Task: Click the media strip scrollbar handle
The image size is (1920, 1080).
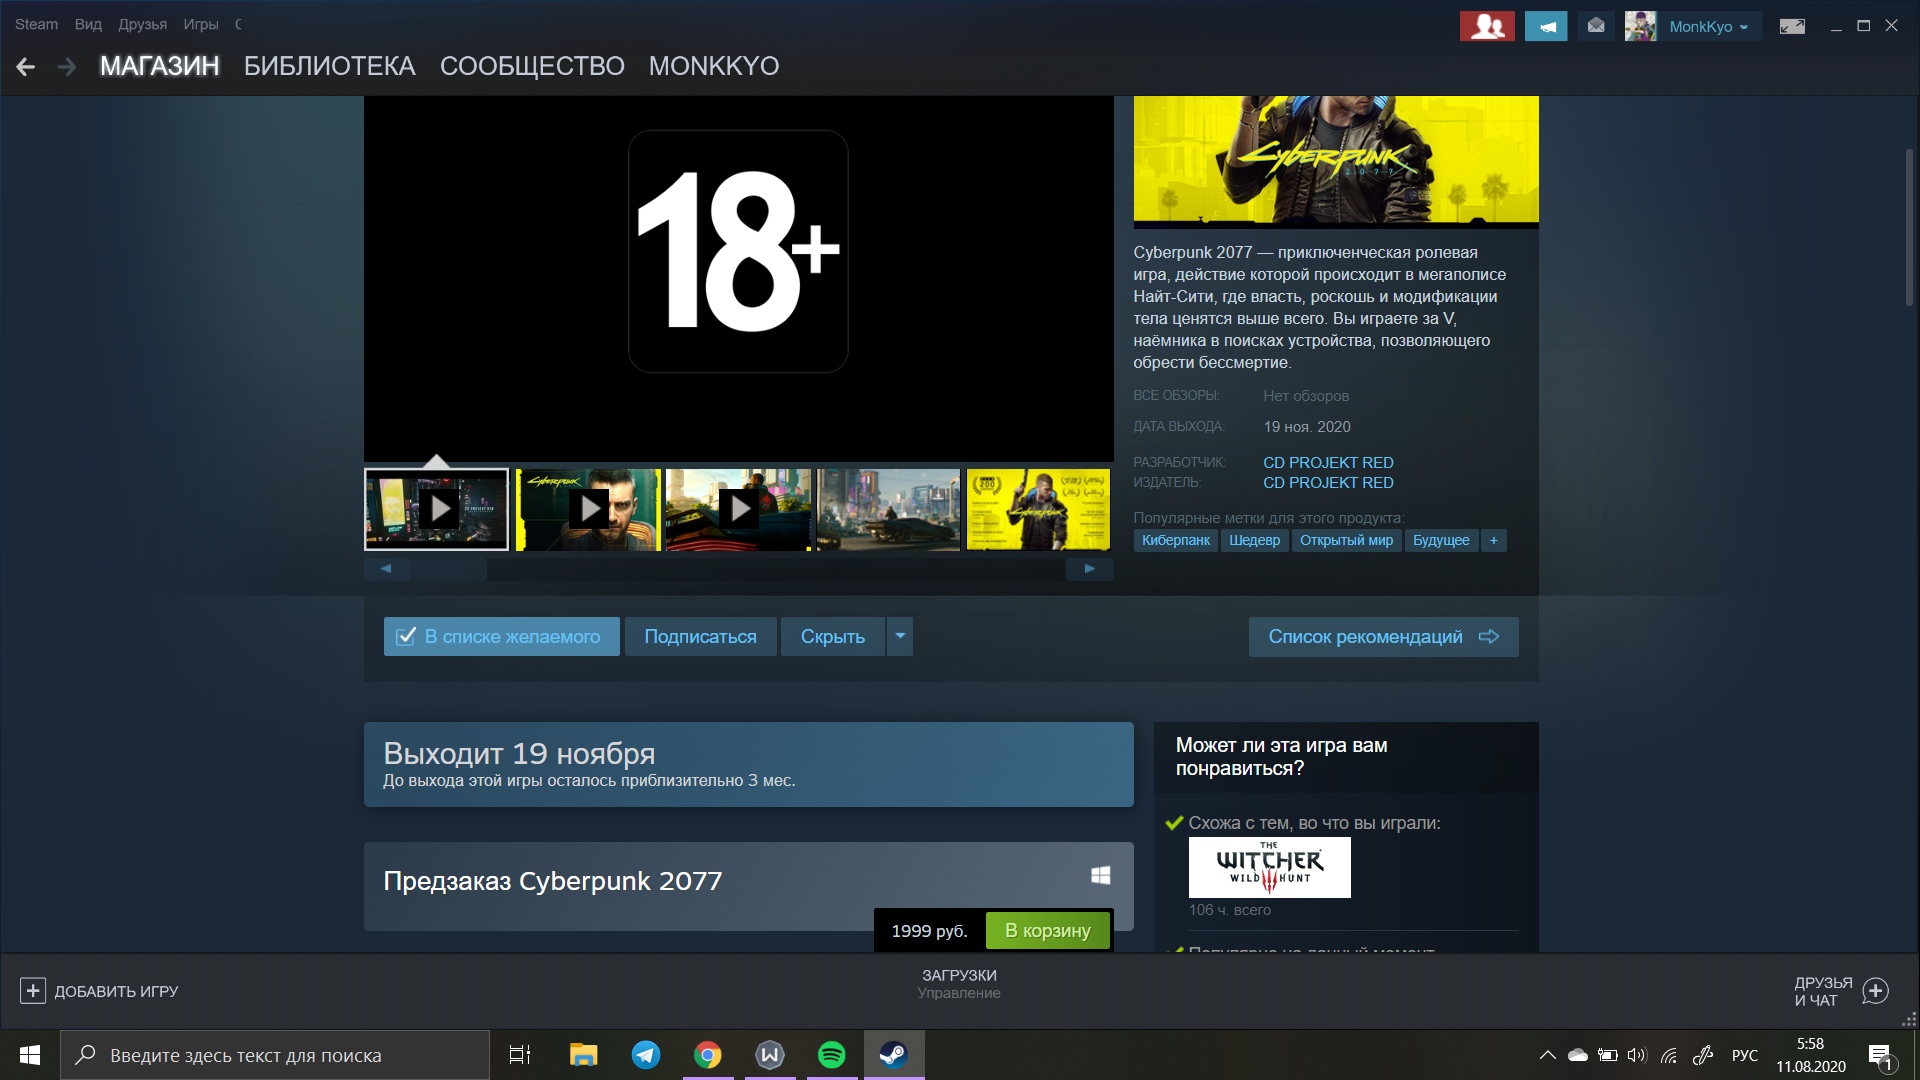Action: (450, 569)
